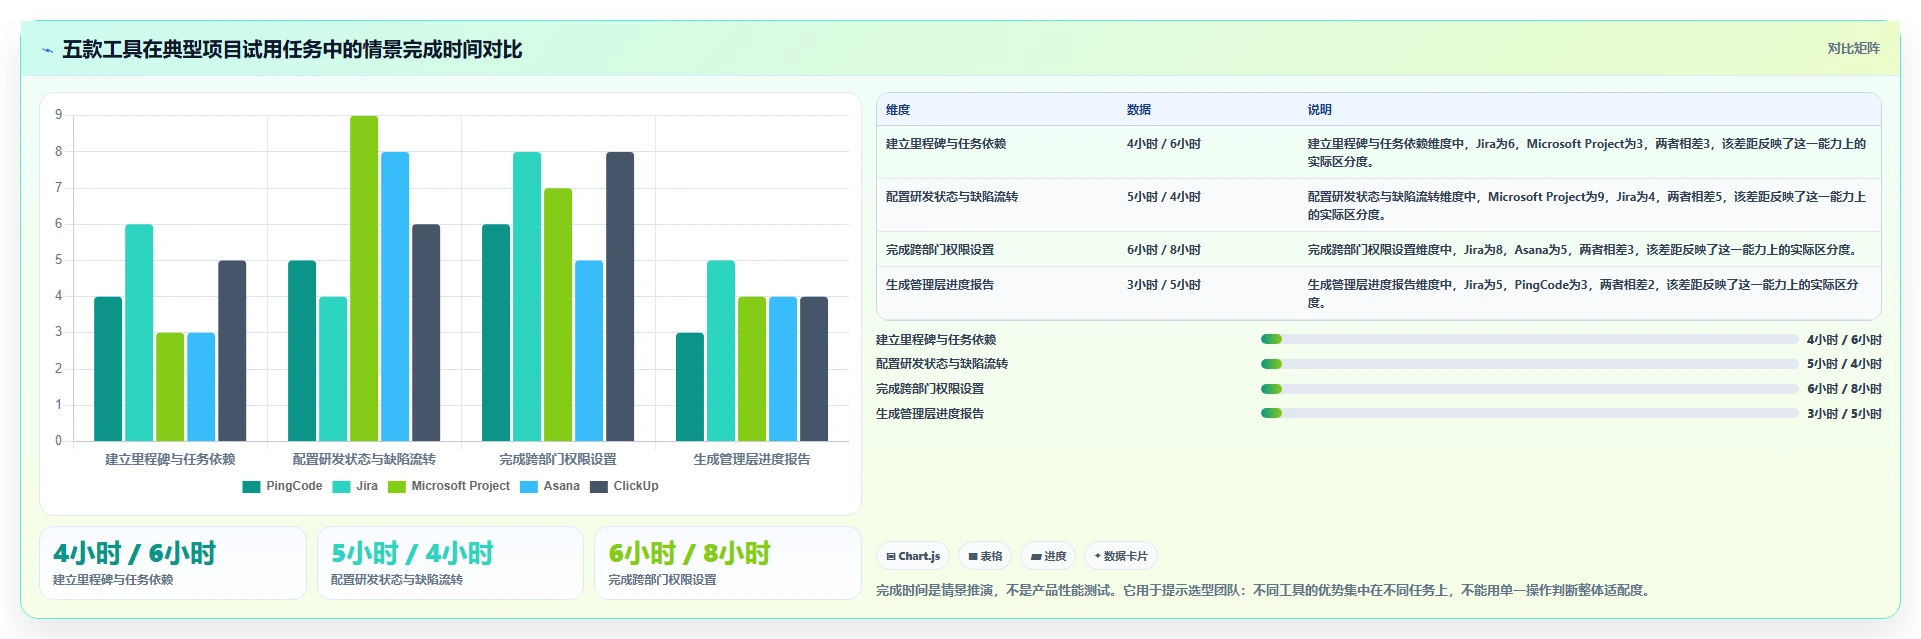Click the 进度 tag chip

point(1048,556)
